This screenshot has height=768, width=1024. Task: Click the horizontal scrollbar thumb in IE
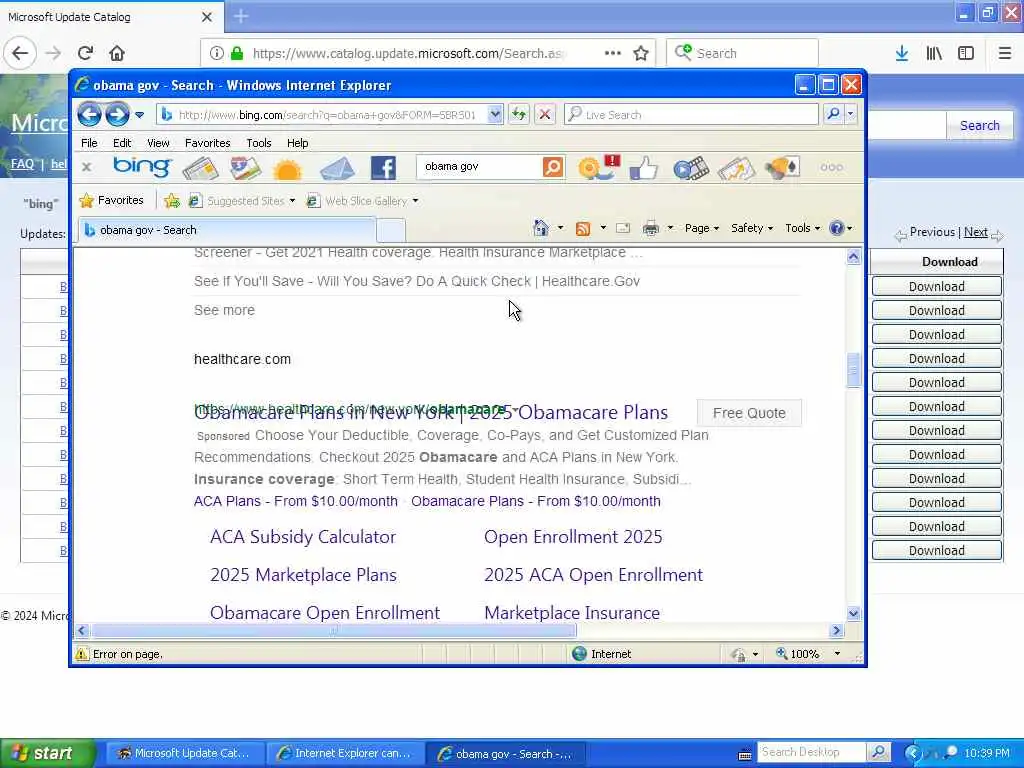coord(334,631)
